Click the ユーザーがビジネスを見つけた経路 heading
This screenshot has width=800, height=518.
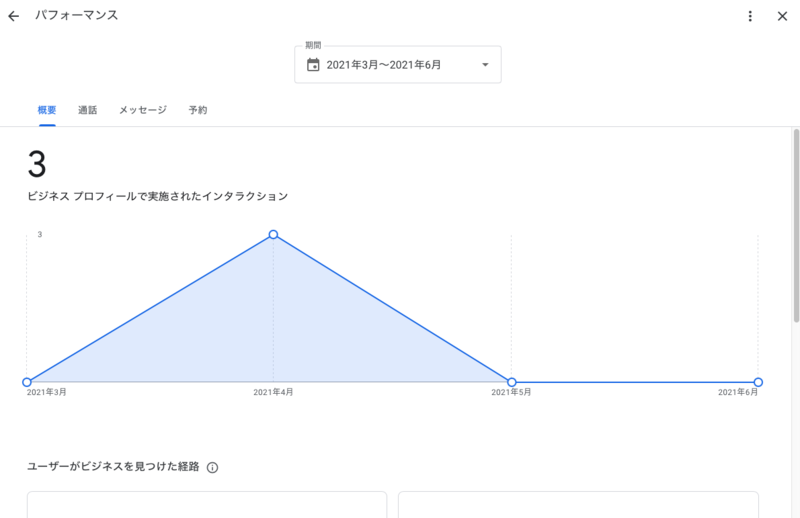tap(113, 466)
